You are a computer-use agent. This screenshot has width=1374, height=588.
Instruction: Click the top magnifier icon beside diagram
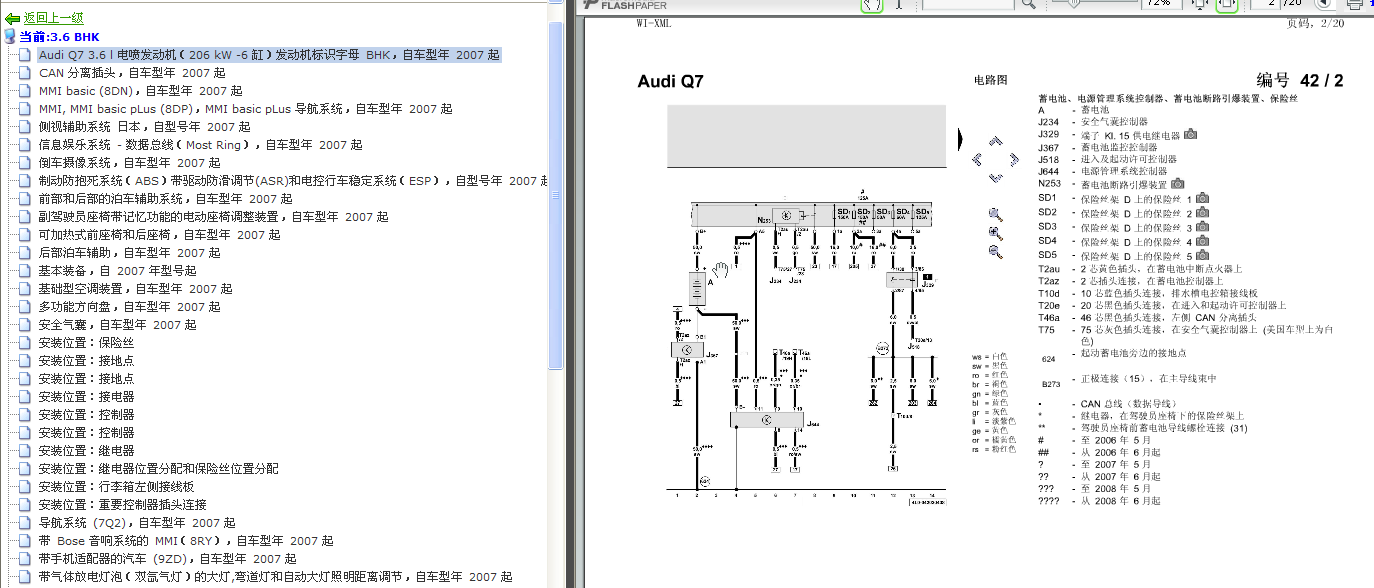995,214
